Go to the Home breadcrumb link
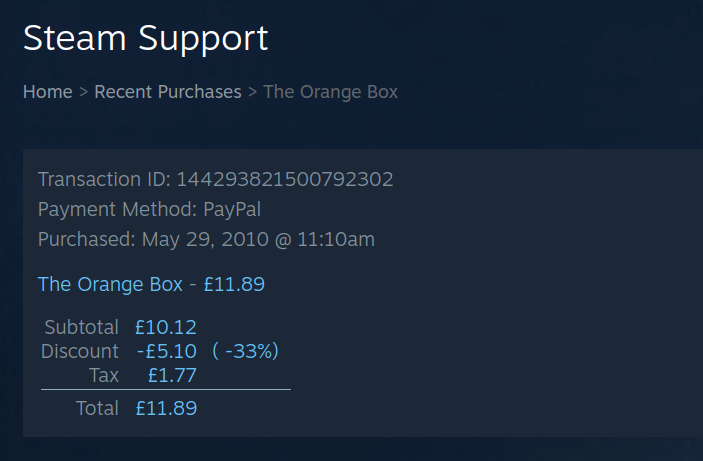This screenshot has height=461, width=703. coord(48,92)
